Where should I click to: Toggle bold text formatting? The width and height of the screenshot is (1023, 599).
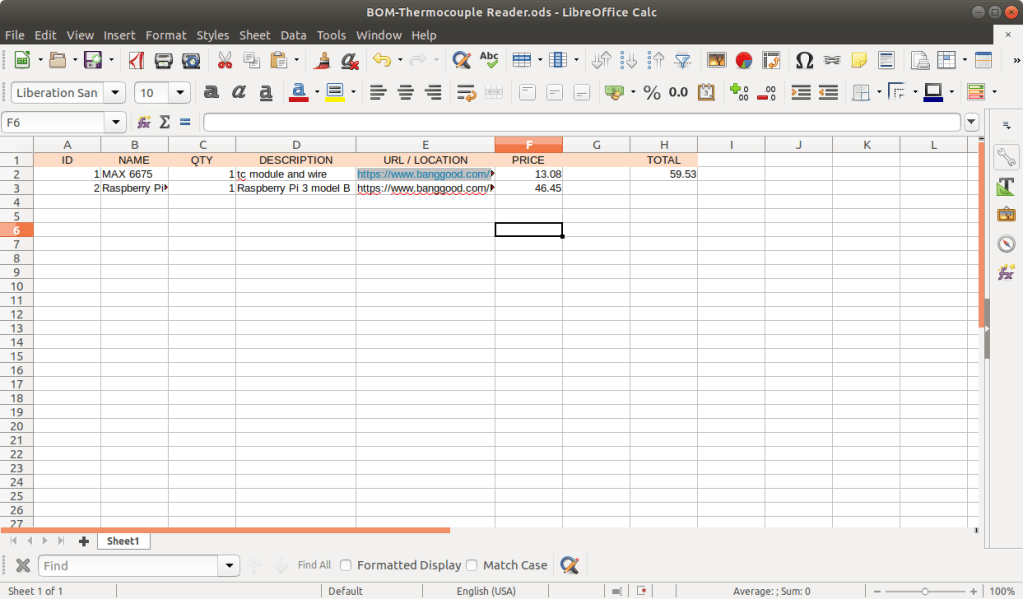[x=211, y=93]
